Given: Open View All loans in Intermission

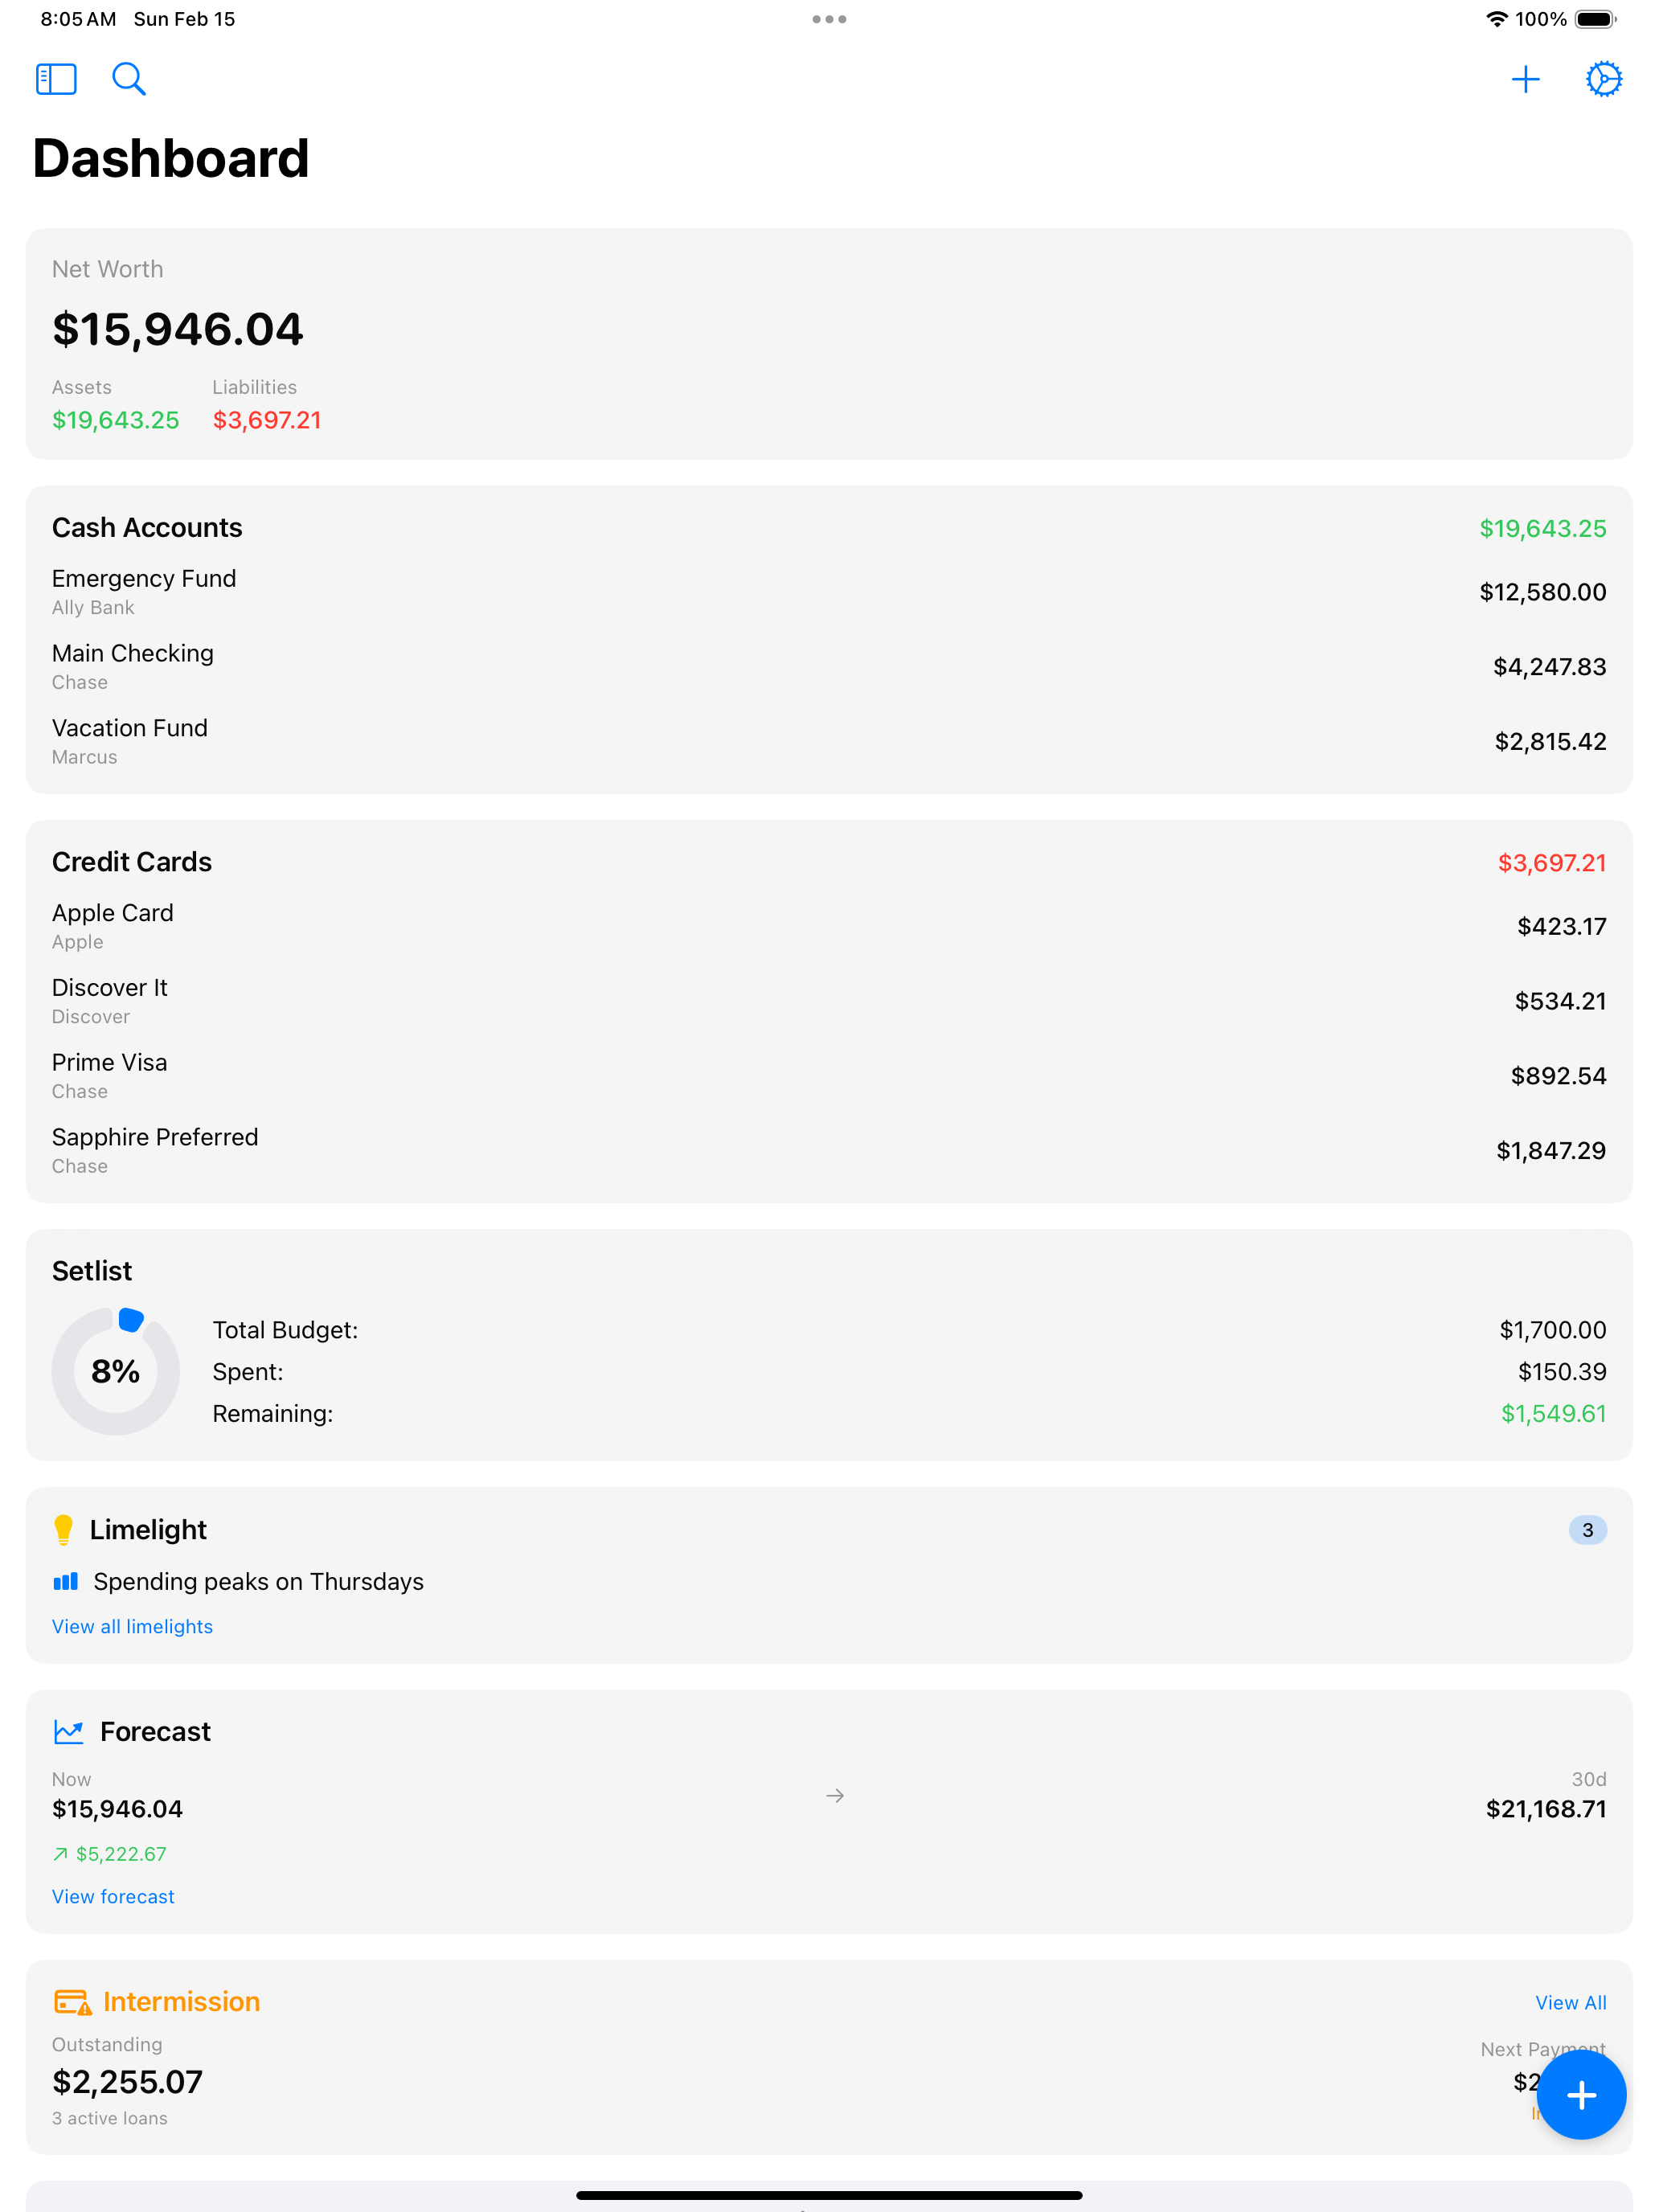Looking at the screenshot, I should tap(1570, 2002).
